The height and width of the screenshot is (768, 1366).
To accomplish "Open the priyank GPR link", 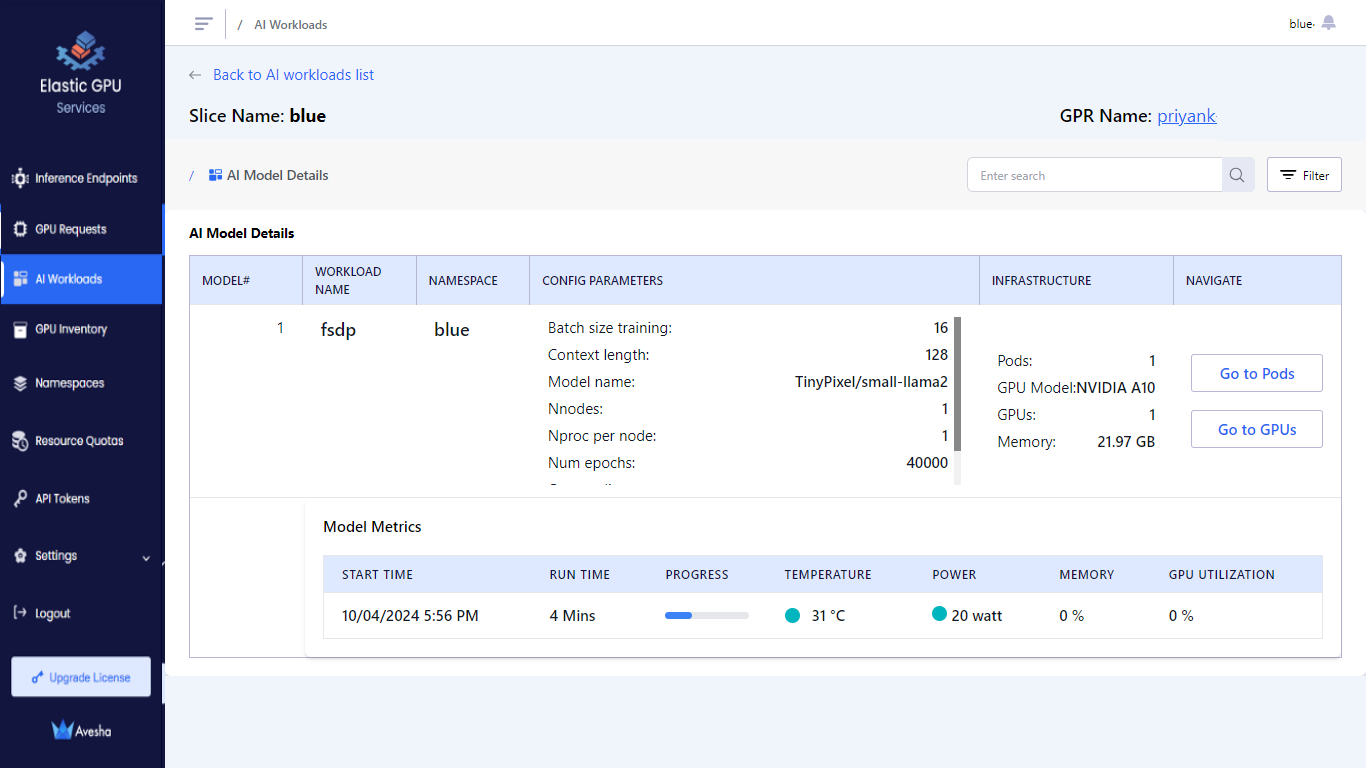I will (1187, 116).
